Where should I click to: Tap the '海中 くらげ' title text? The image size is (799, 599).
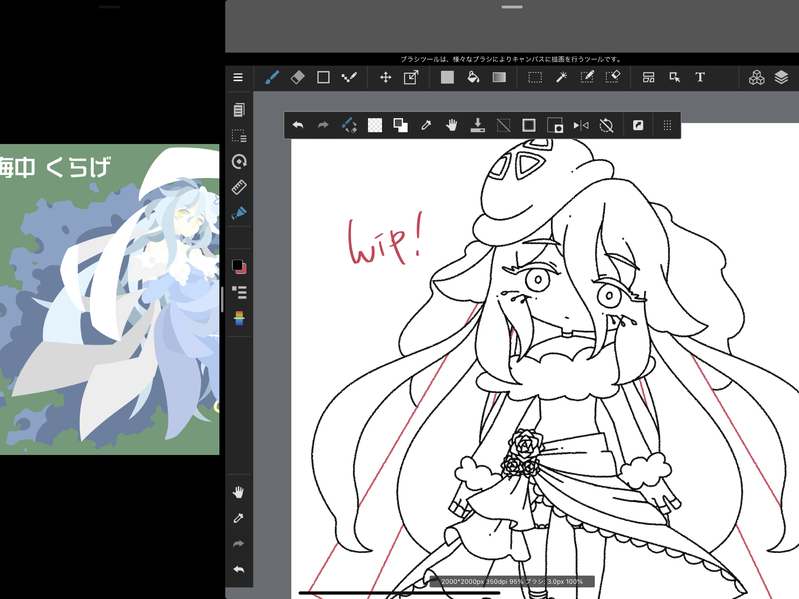click(55, 168)
